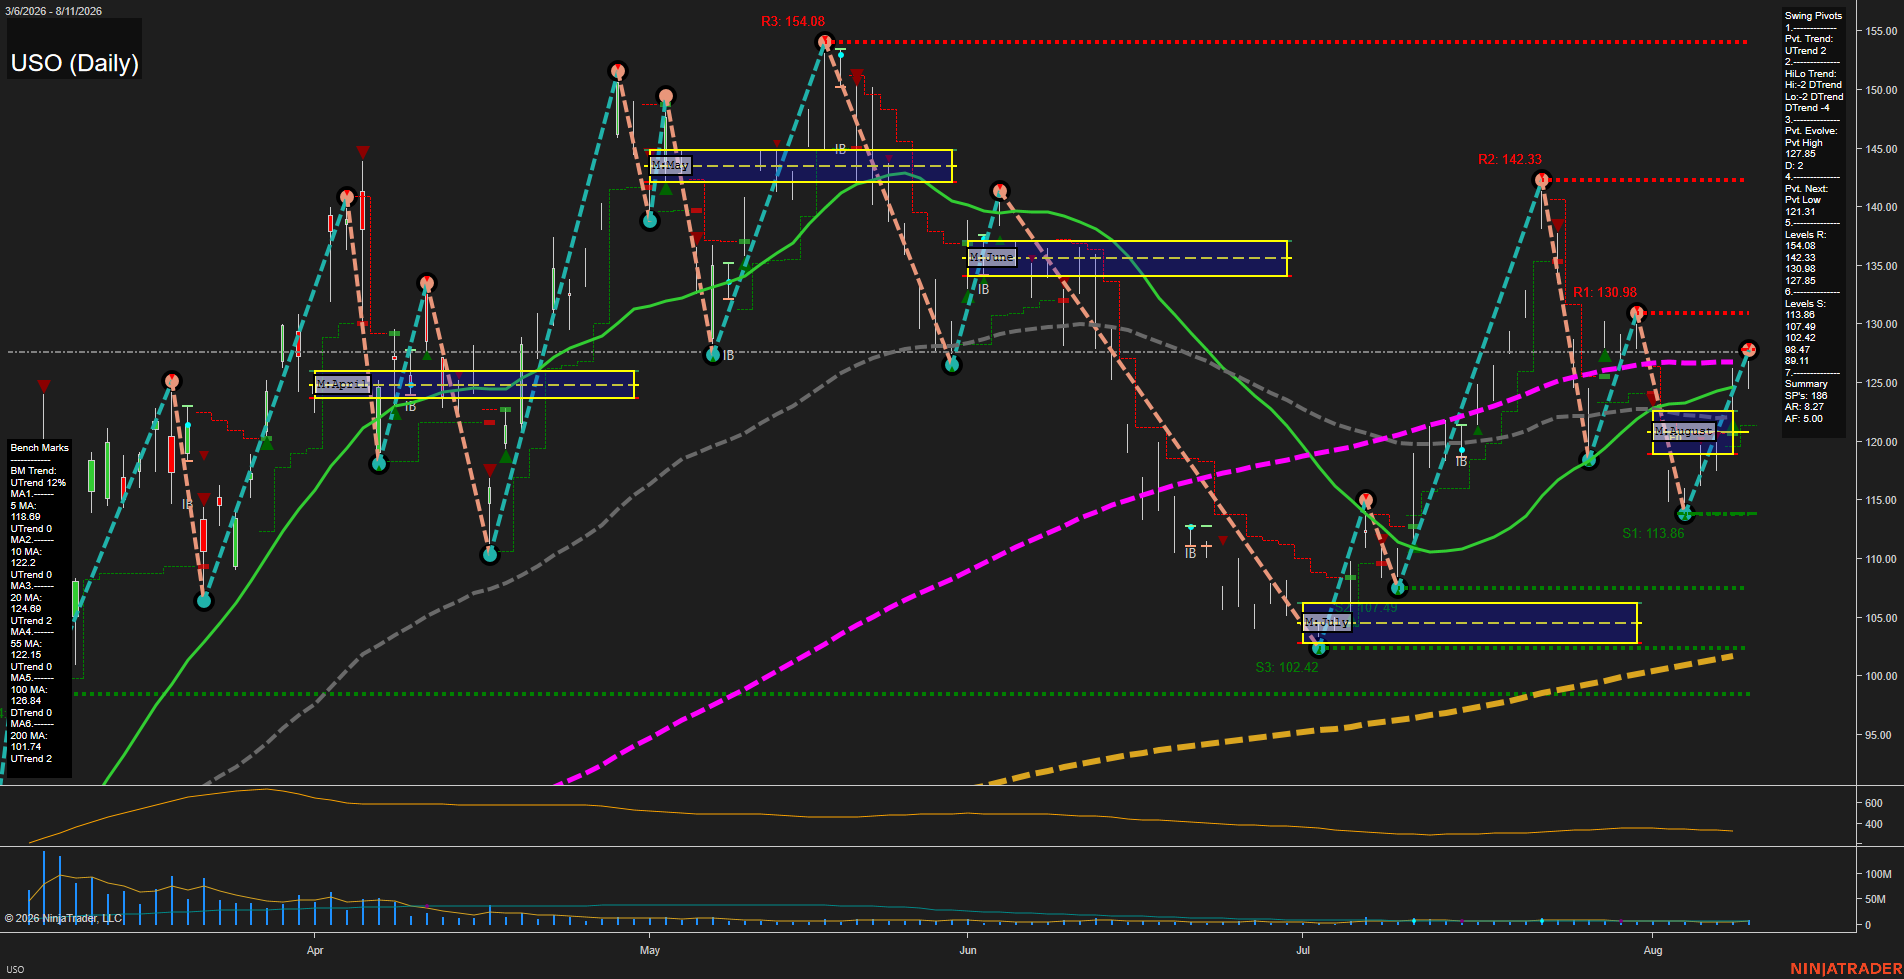Image resolution: width=1904 pixels, height=979 pixels.
Task: Click the S3: 102.42 support label
Action: click(x=1287, y=667)
